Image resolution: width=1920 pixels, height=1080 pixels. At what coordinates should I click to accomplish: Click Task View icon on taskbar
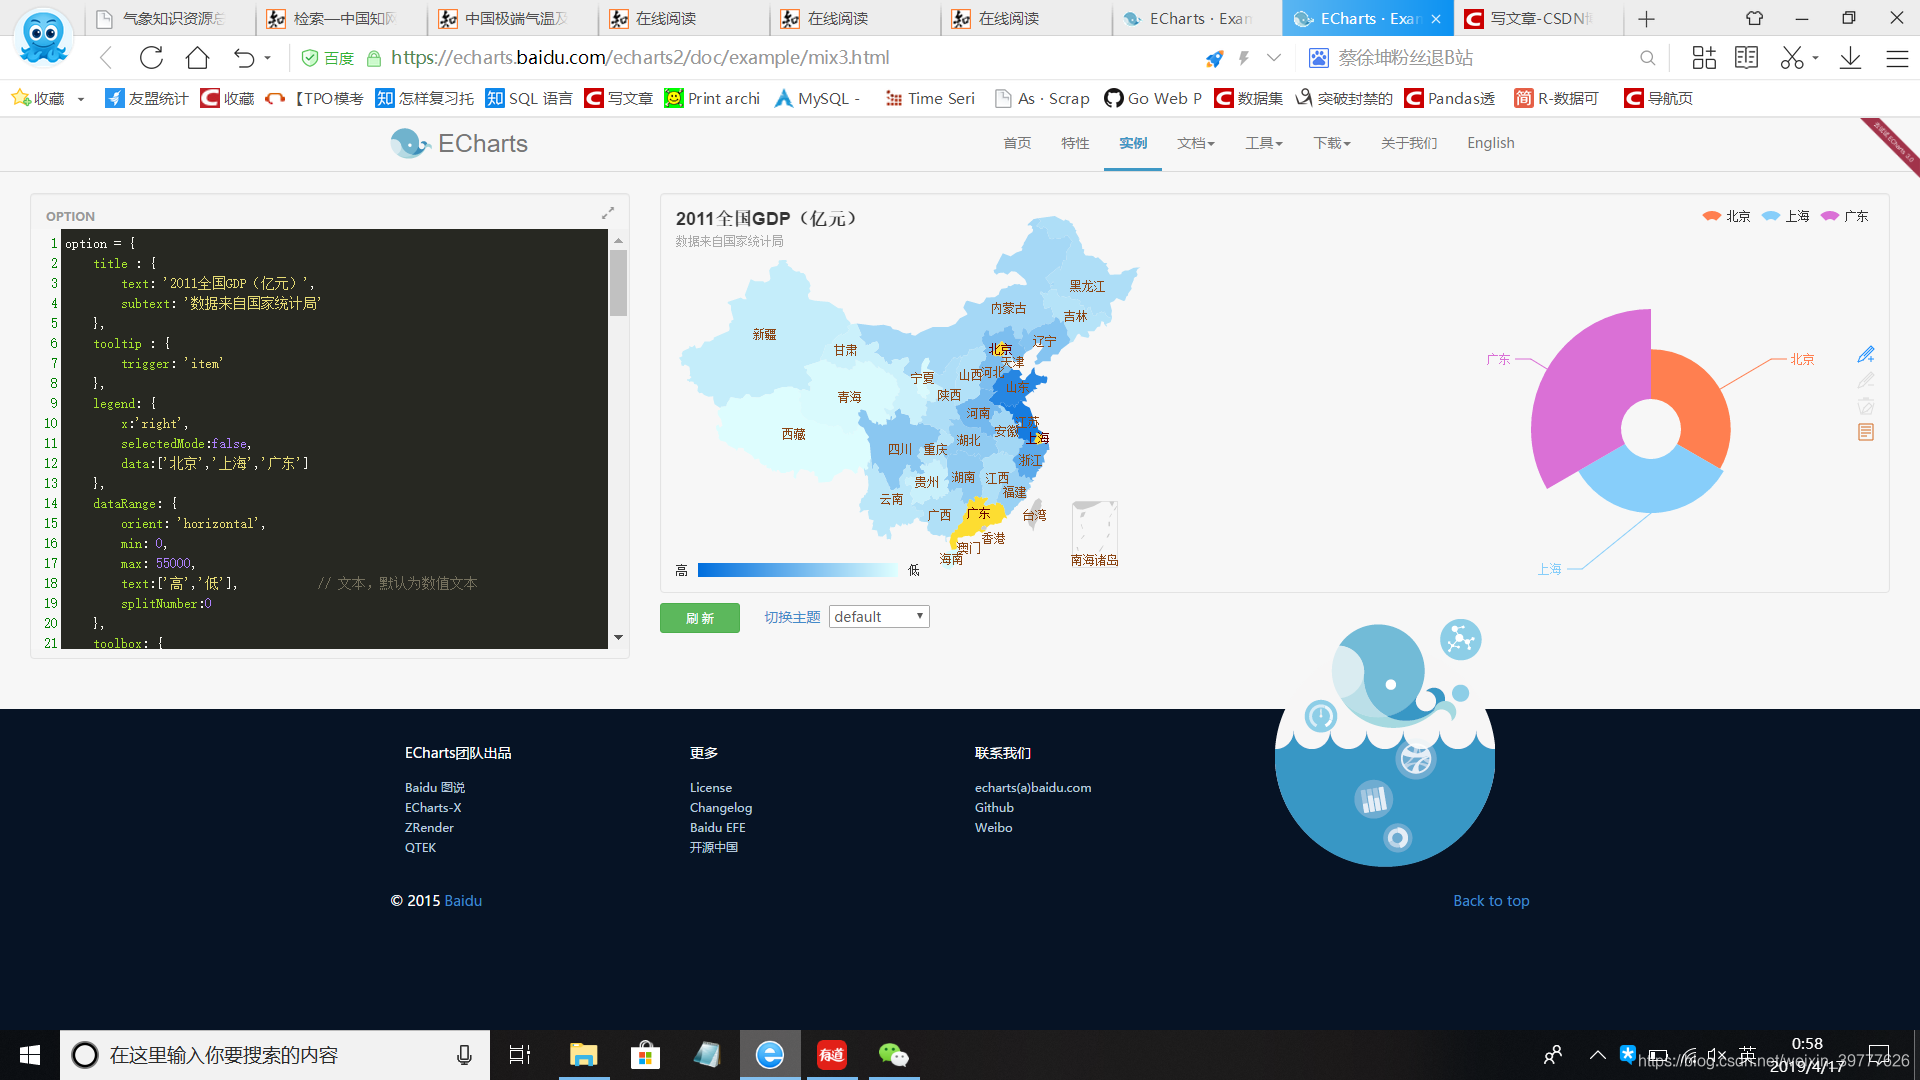pyautogui.click(x=520, y=1055)
